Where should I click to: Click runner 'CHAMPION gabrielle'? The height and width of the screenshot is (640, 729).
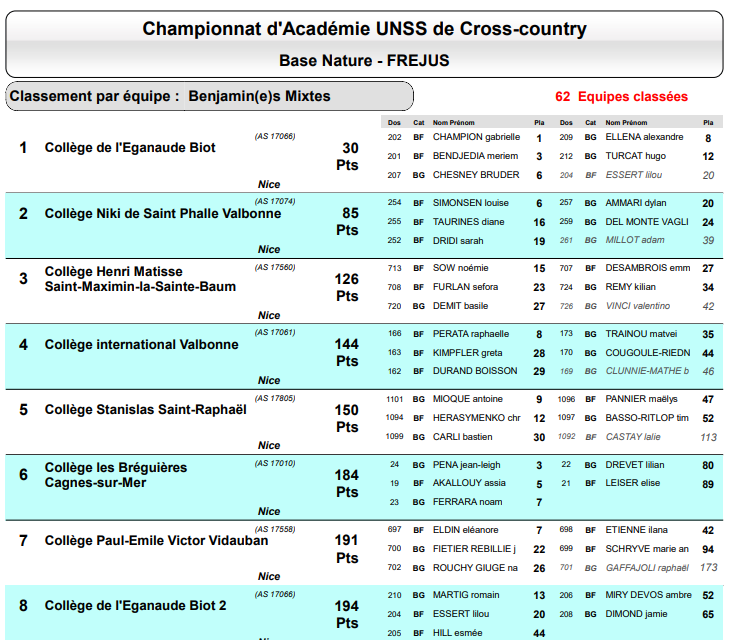[476, 137]
